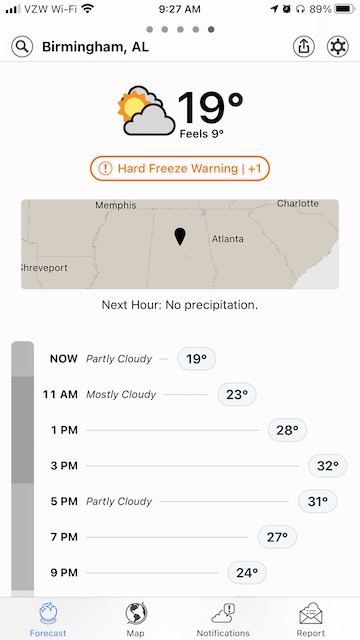Select the last page indicator dot
Screen dimensions: 360x640
tap(211, 29)
